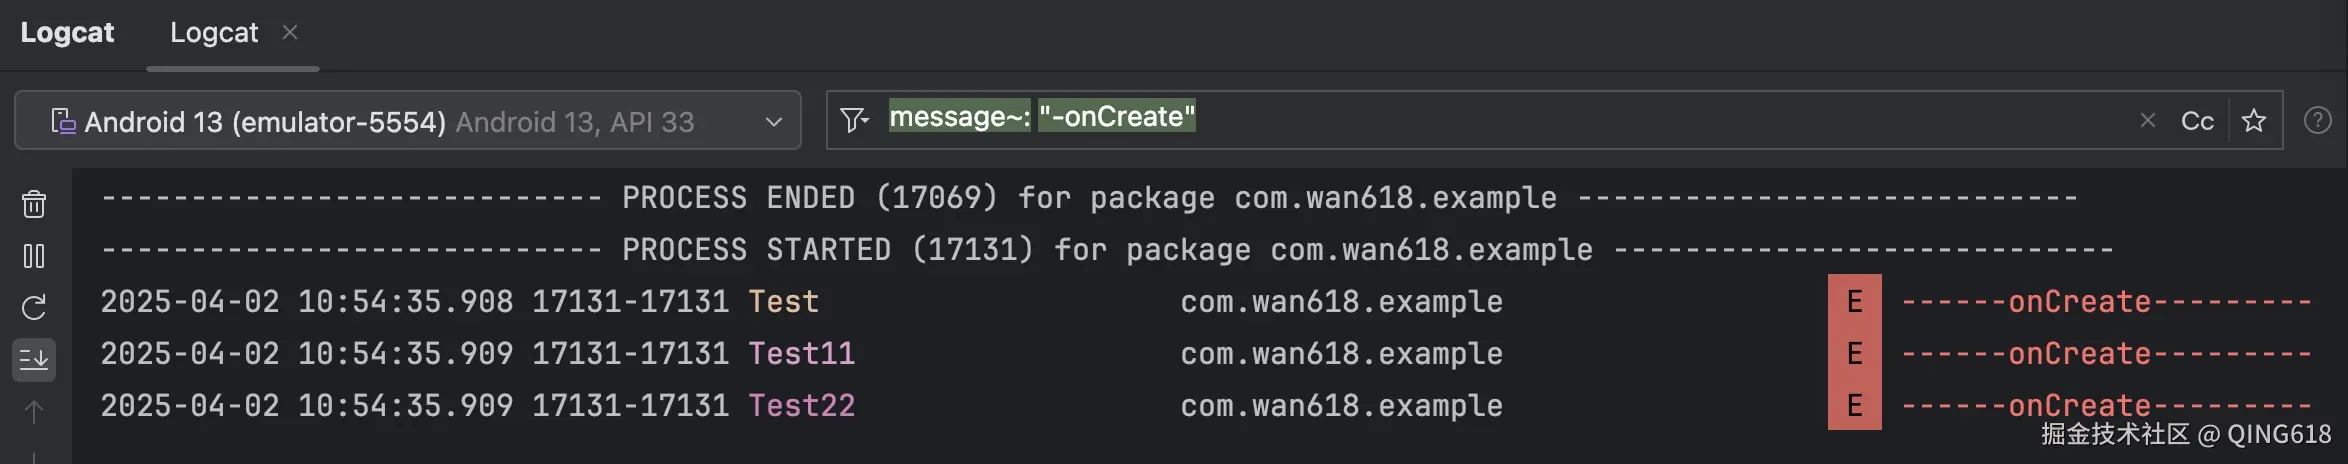Viewport: 2348px width, 464px height.
Task: Close the Logcat tab
Action: pyautogui.click(x=290, y=32)
